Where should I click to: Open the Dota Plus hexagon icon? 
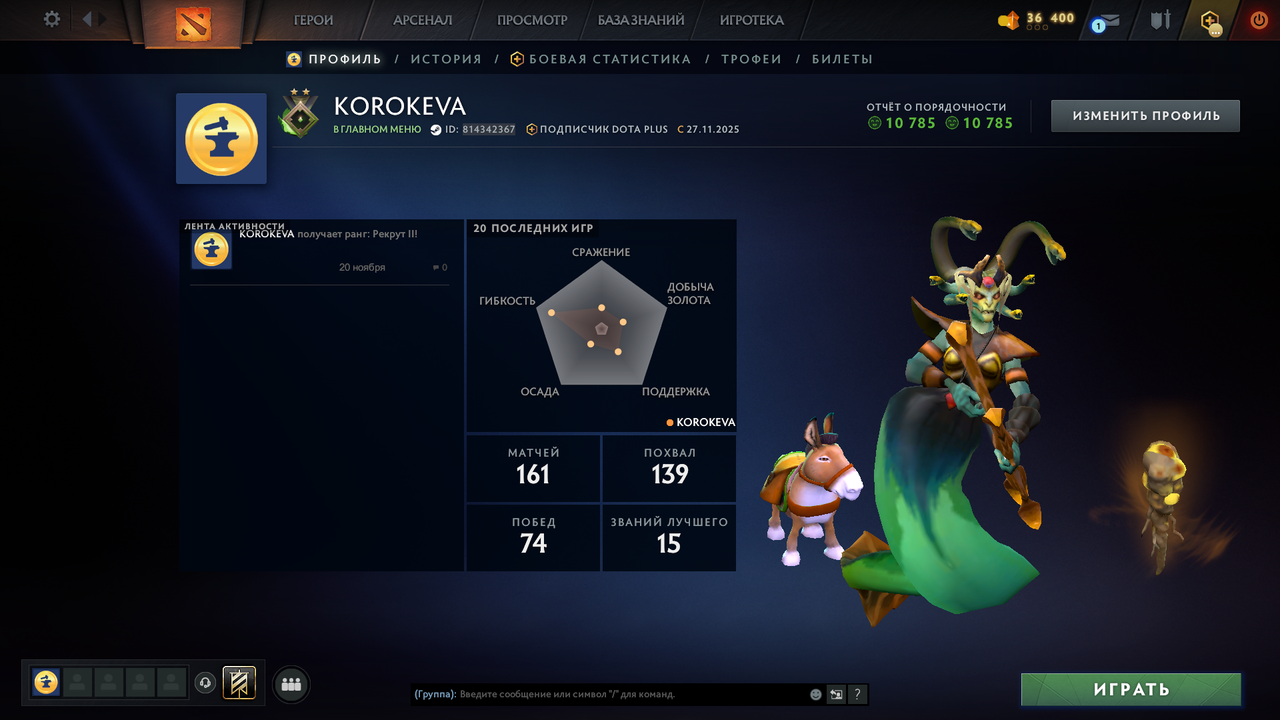tap(1211, 21)
